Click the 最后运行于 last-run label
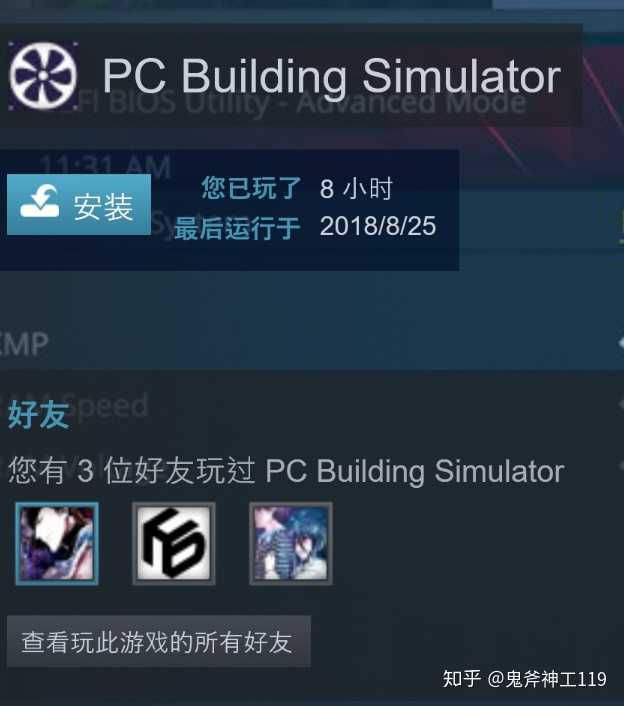 point(237,228)
